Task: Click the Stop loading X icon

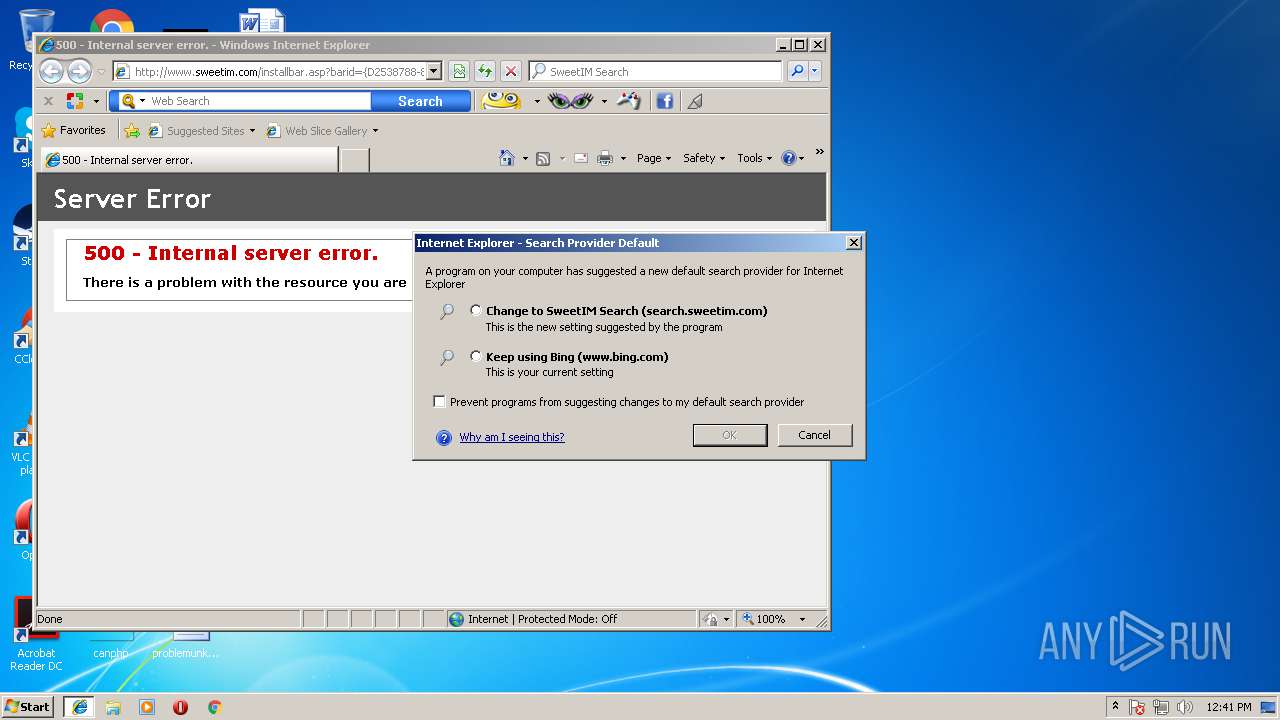Action: (x=511, y=71)
